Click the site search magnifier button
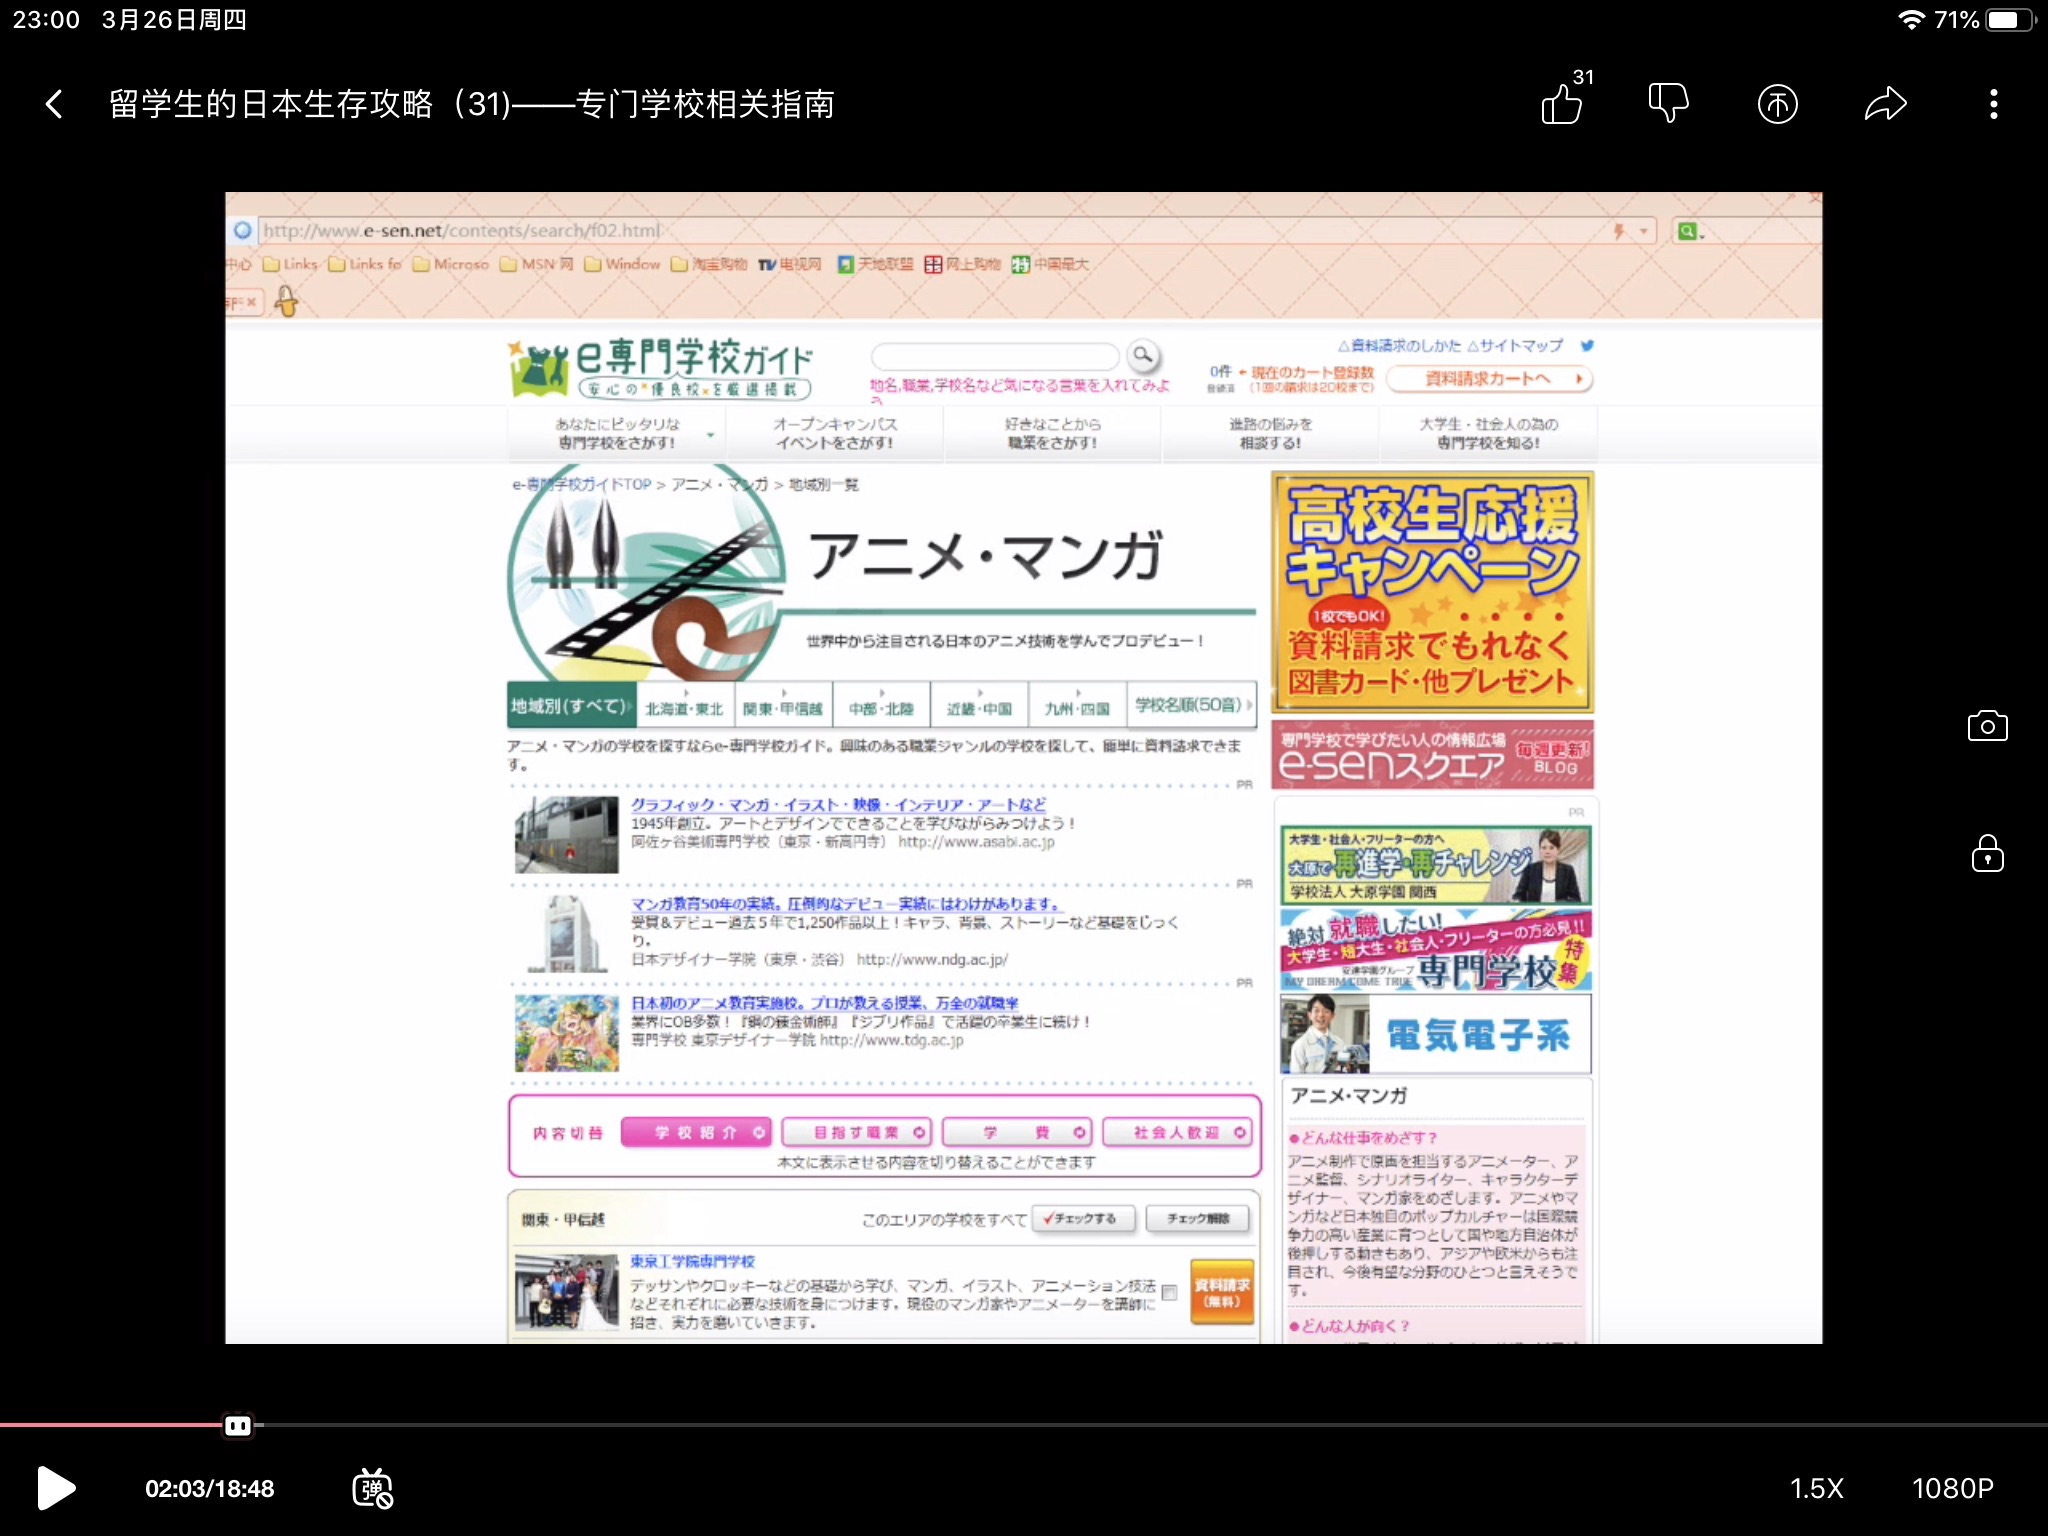 coord(1142,355)
